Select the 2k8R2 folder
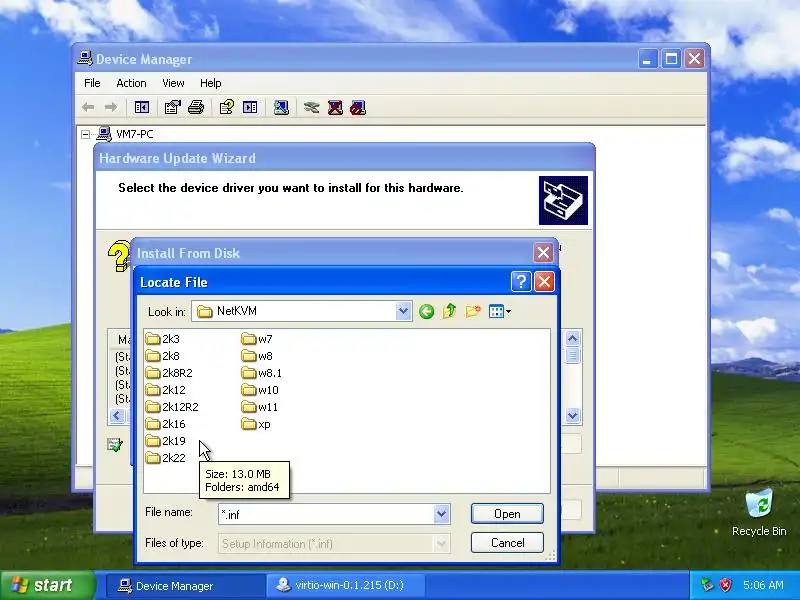 click(169, 373)
